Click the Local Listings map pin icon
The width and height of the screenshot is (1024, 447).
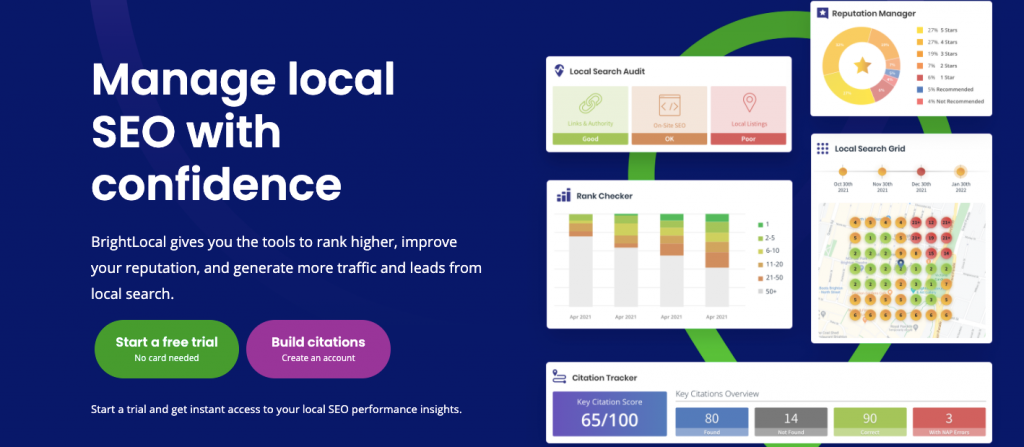[748, 103]
